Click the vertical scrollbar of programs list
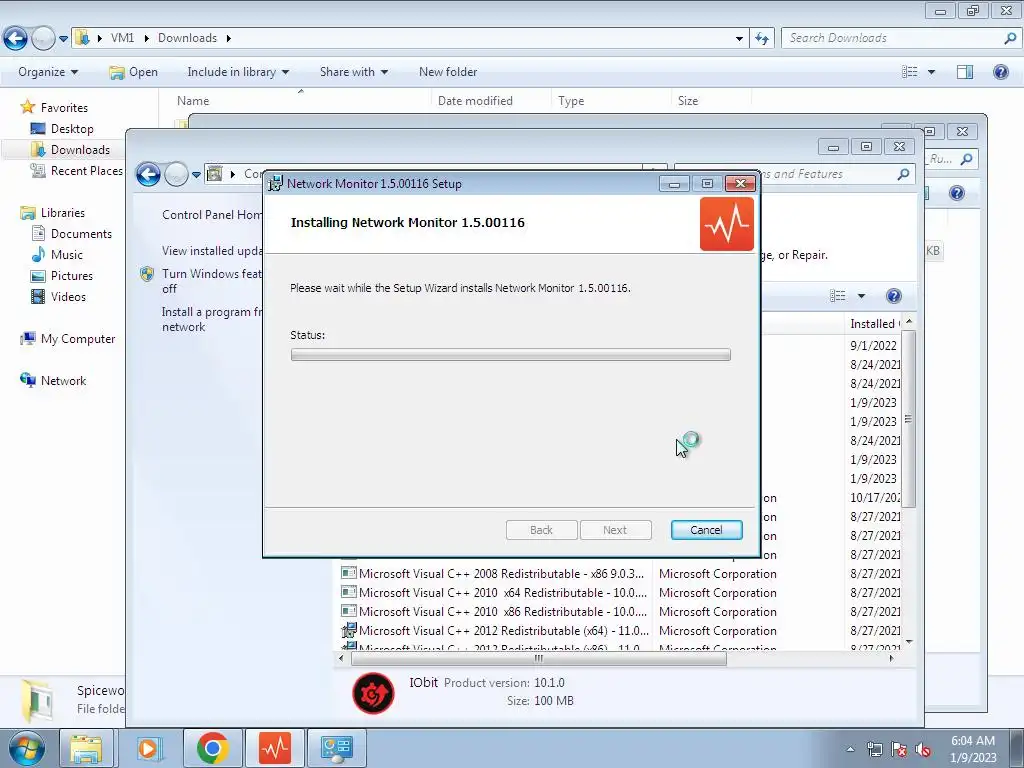Screen dimensions: 1024x768 click(x=908, y=419)
